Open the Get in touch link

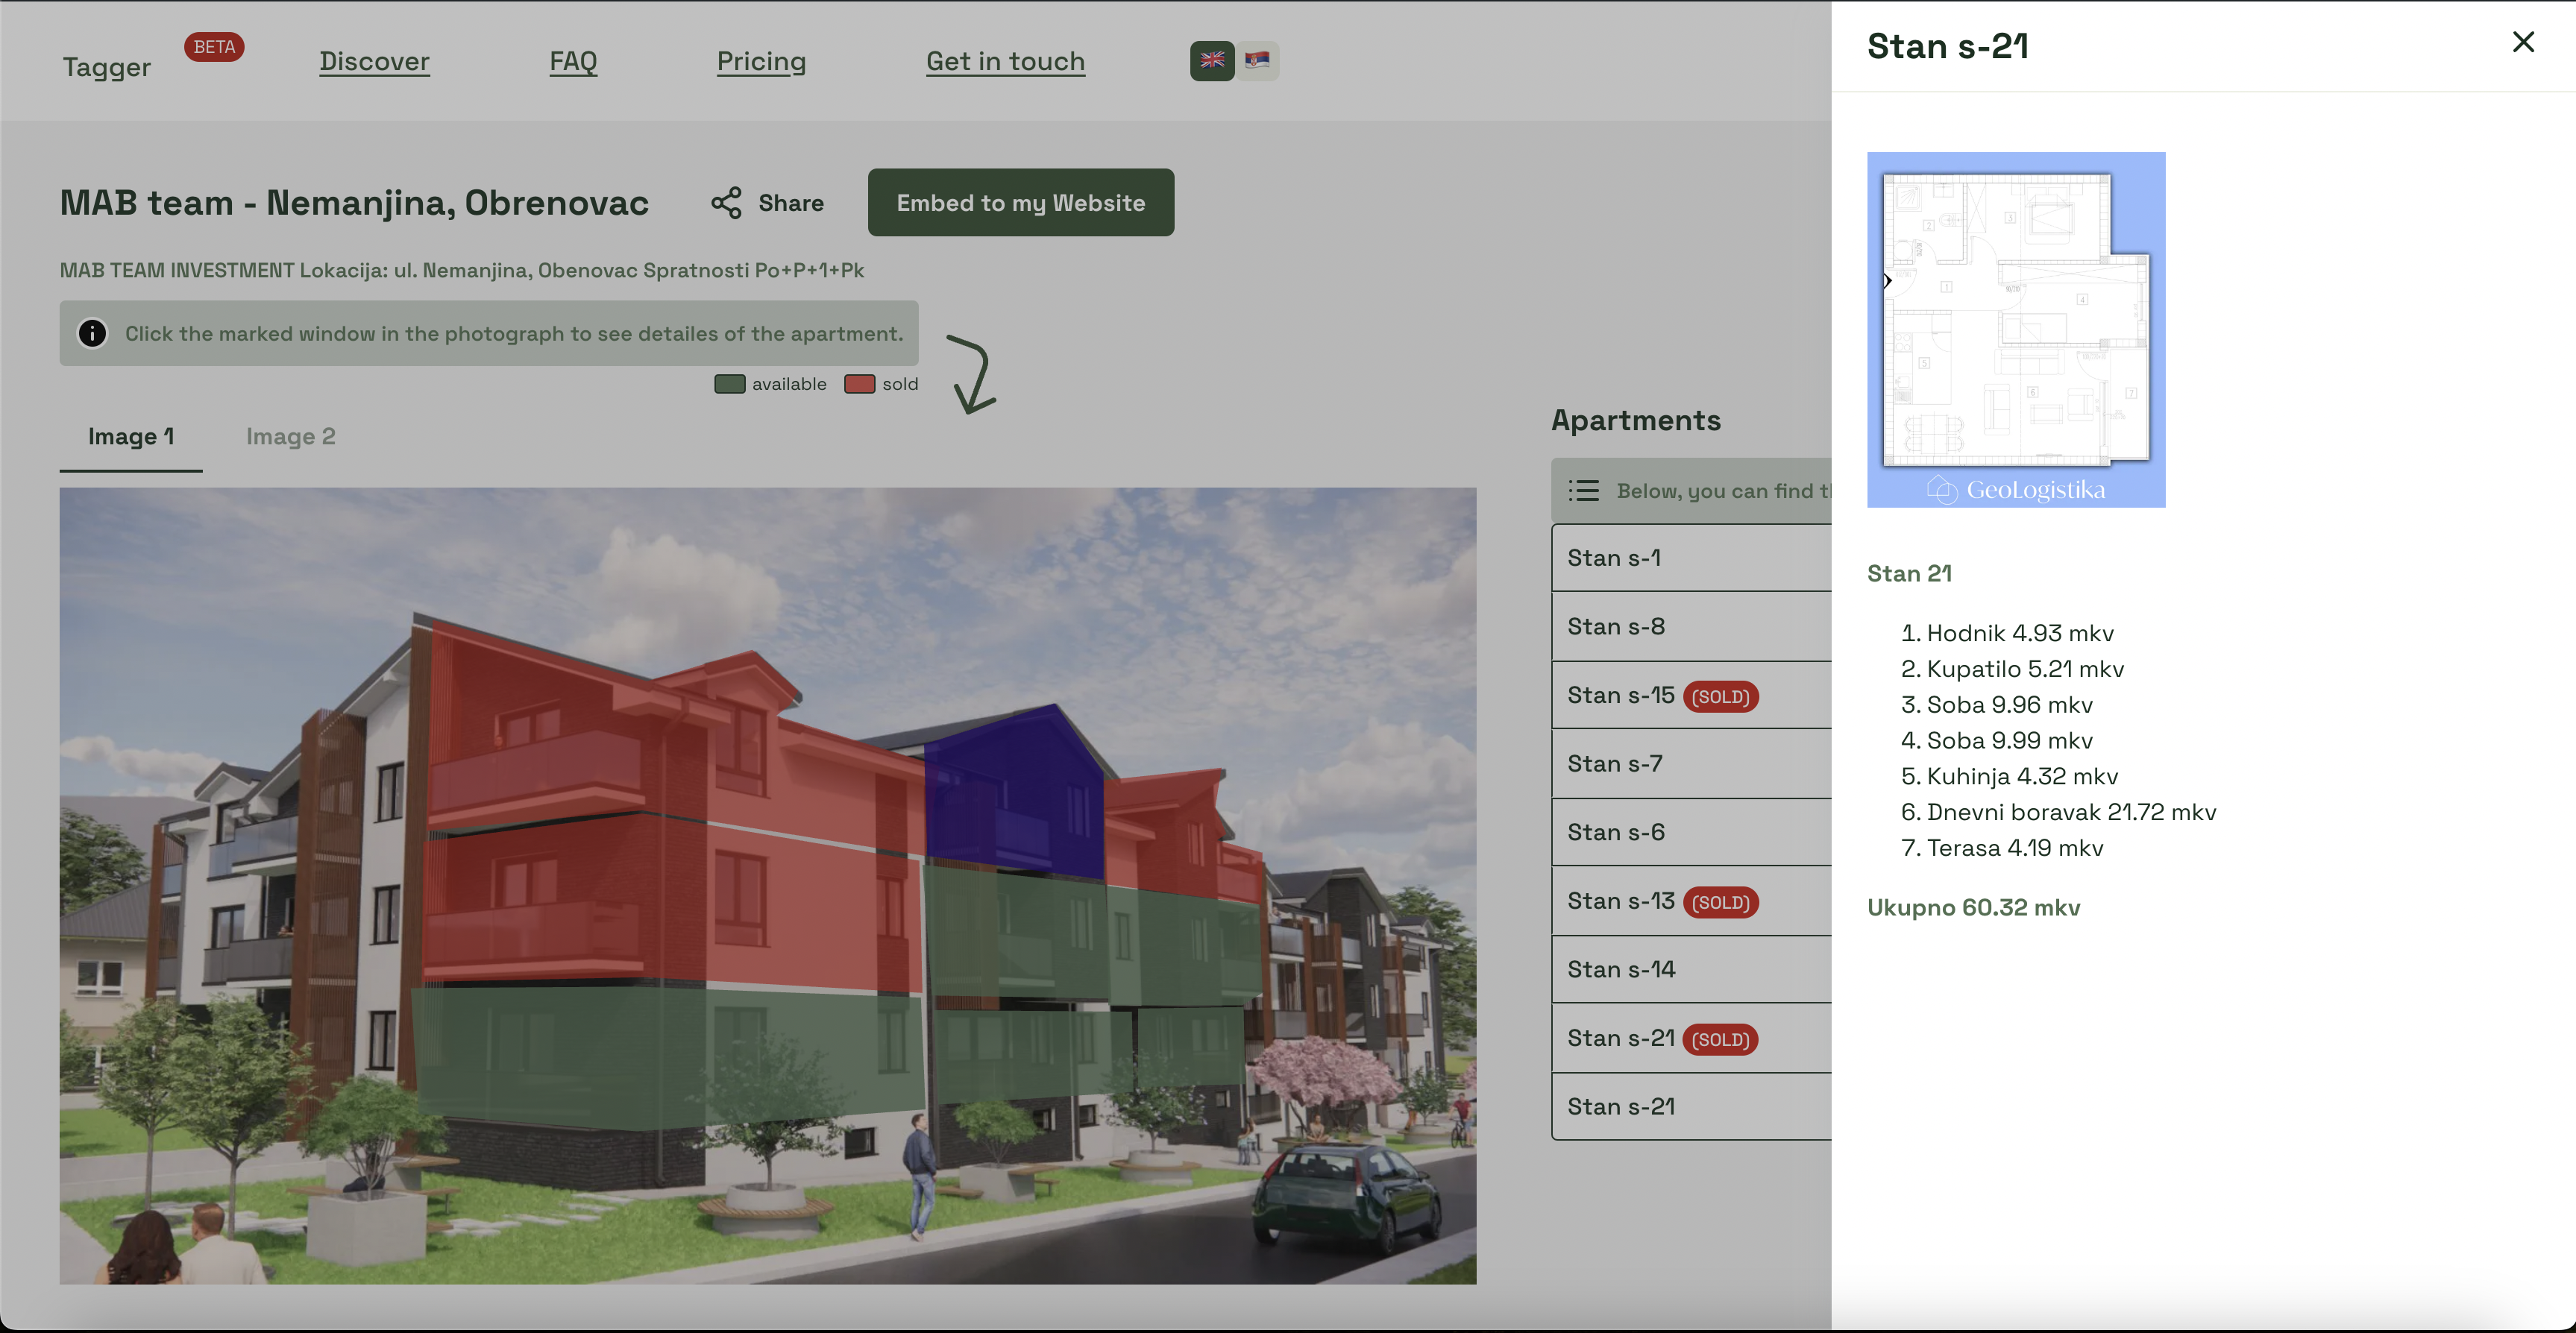click(x=1005, y=61)
